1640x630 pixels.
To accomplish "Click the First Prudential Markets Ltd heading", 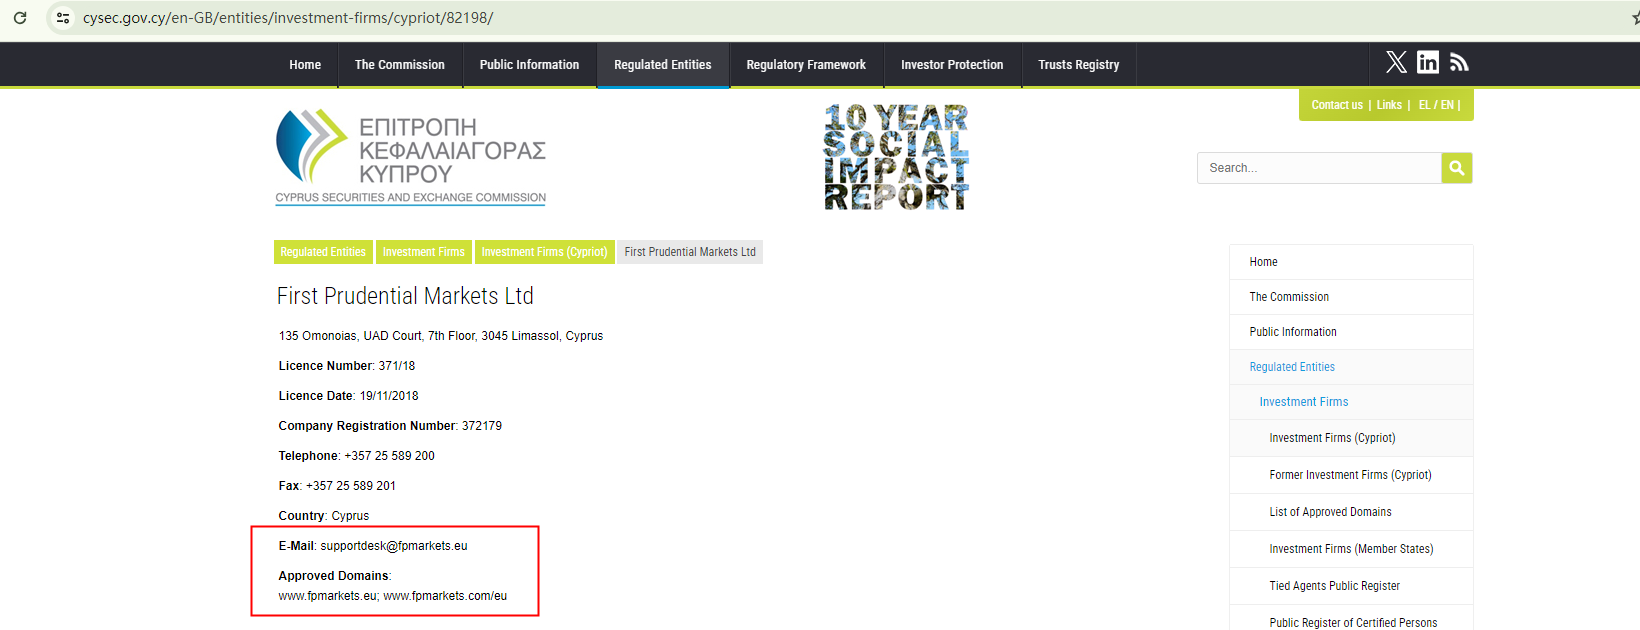I will point(405,296).
